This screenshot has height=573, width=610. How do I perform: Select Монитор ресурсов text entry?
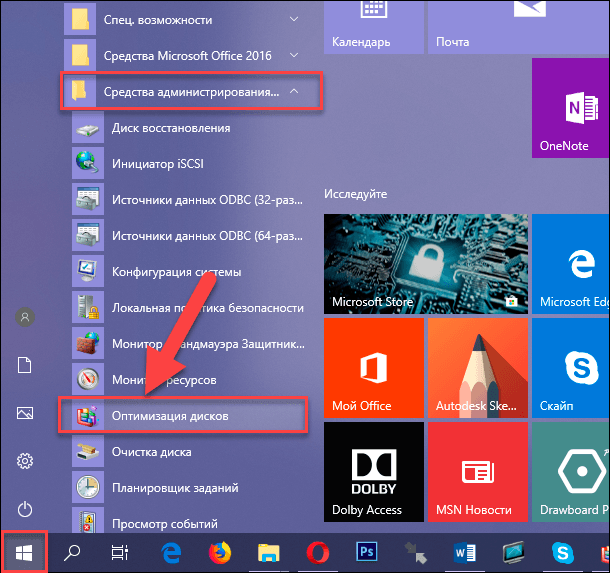tap(164, 380)
